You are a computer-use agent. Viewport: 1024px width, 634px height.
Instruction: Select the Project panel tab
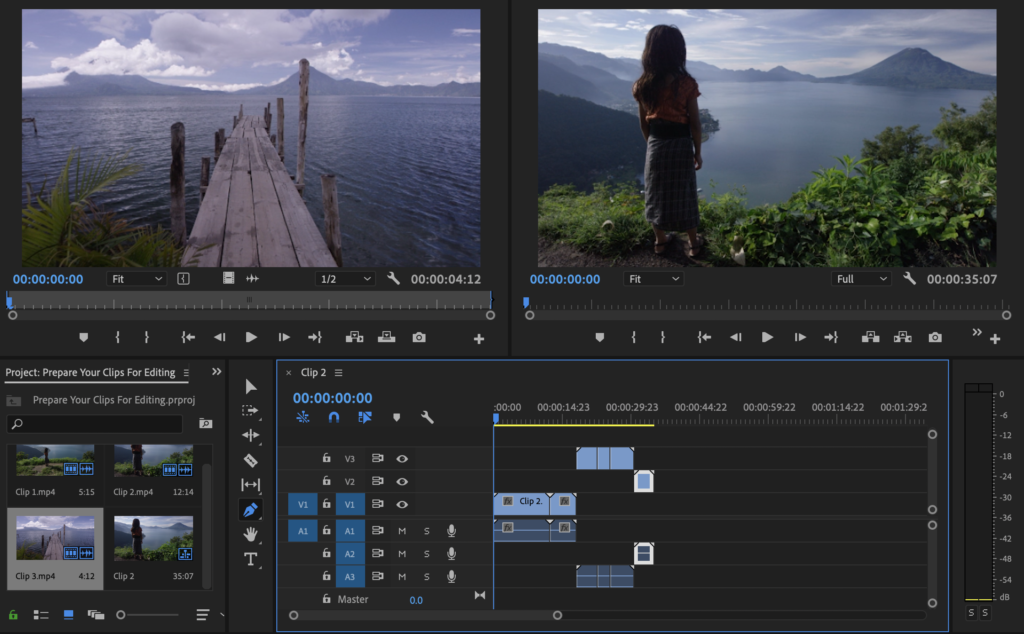pyautogui.click(x=90, y=373)
